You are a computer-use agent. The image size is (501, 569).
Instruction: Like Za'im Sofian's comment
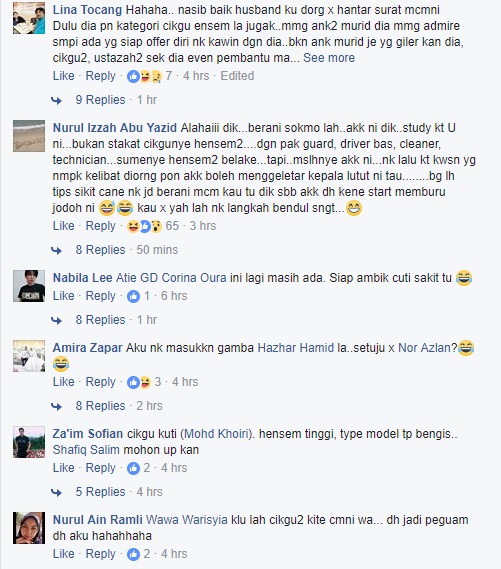(63, 468)
